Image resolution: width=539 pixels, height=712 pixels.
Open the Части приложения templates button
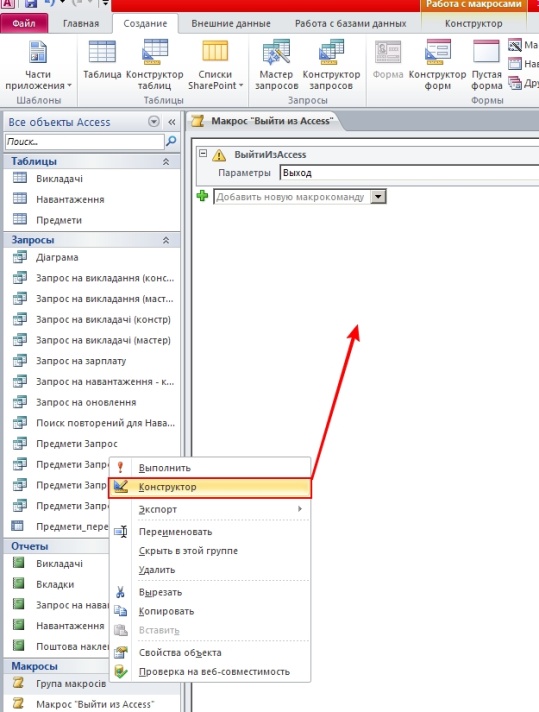[x=38, y=65]
